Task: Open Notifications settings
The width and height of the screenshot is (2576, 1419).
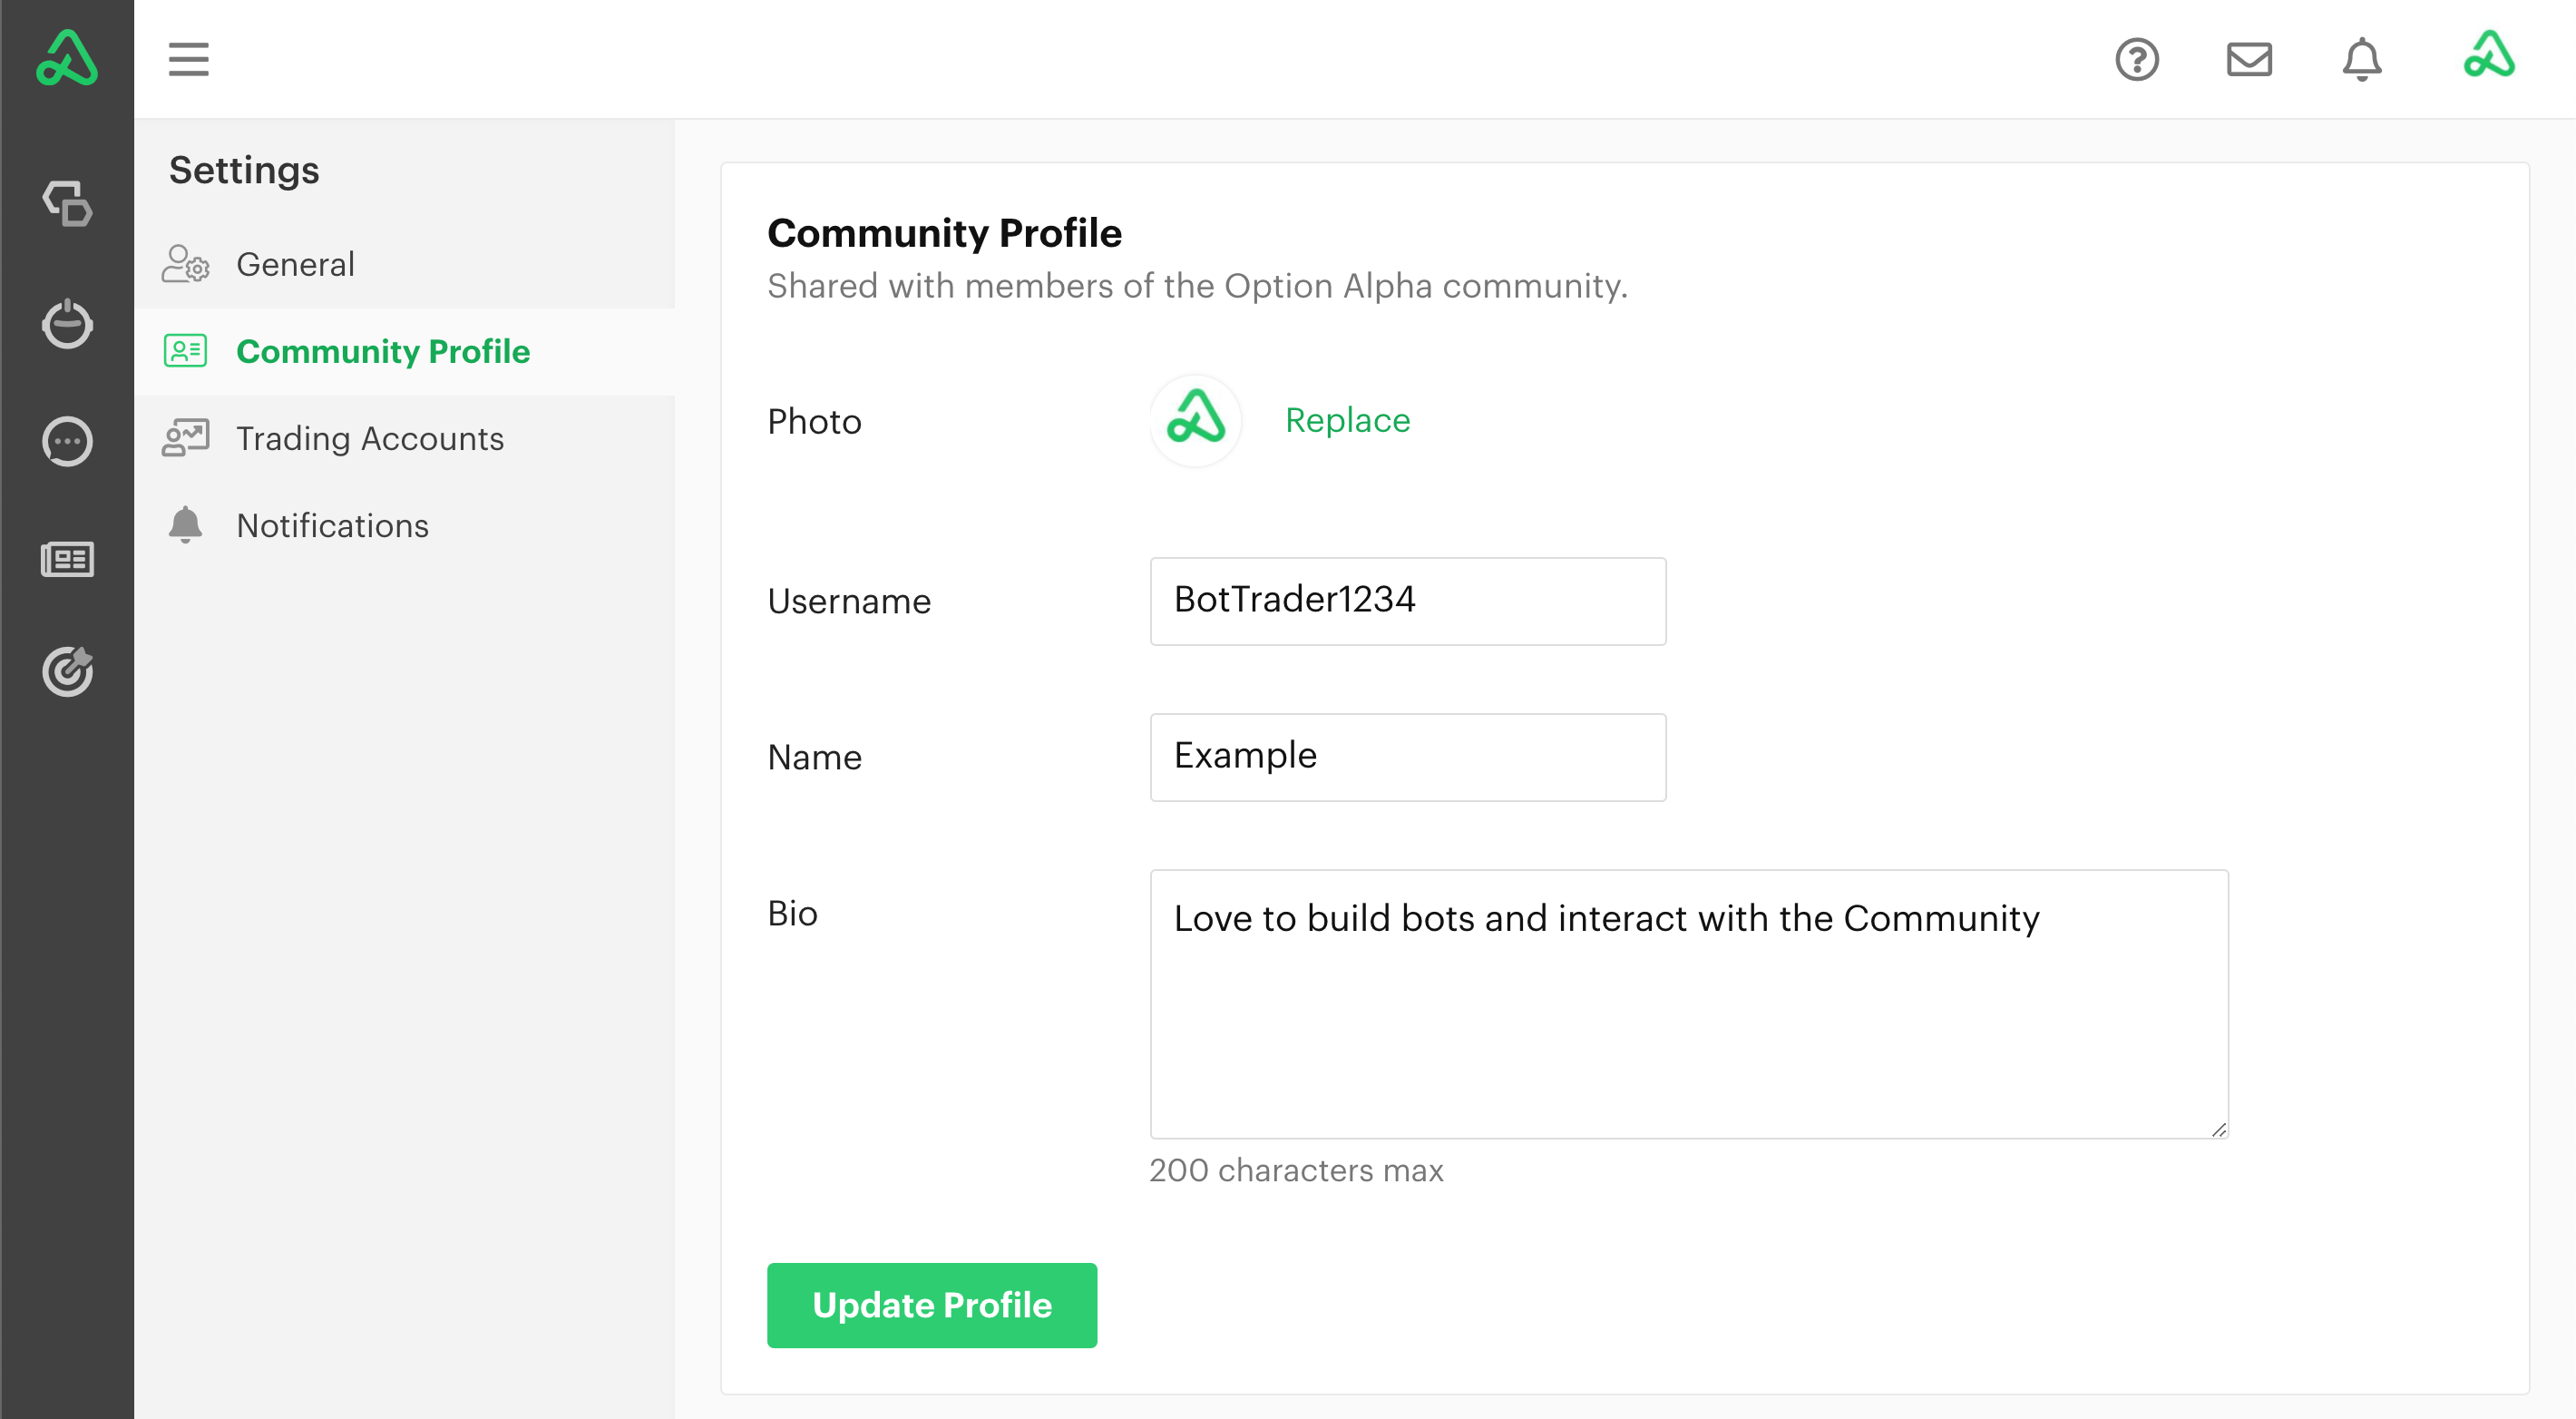Action: [404, 525]
